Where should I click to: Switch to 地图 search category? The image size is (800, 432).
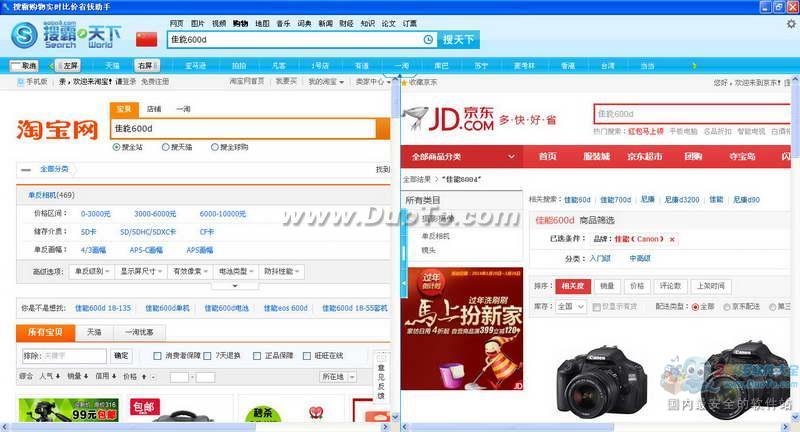[x=262, y=23]
